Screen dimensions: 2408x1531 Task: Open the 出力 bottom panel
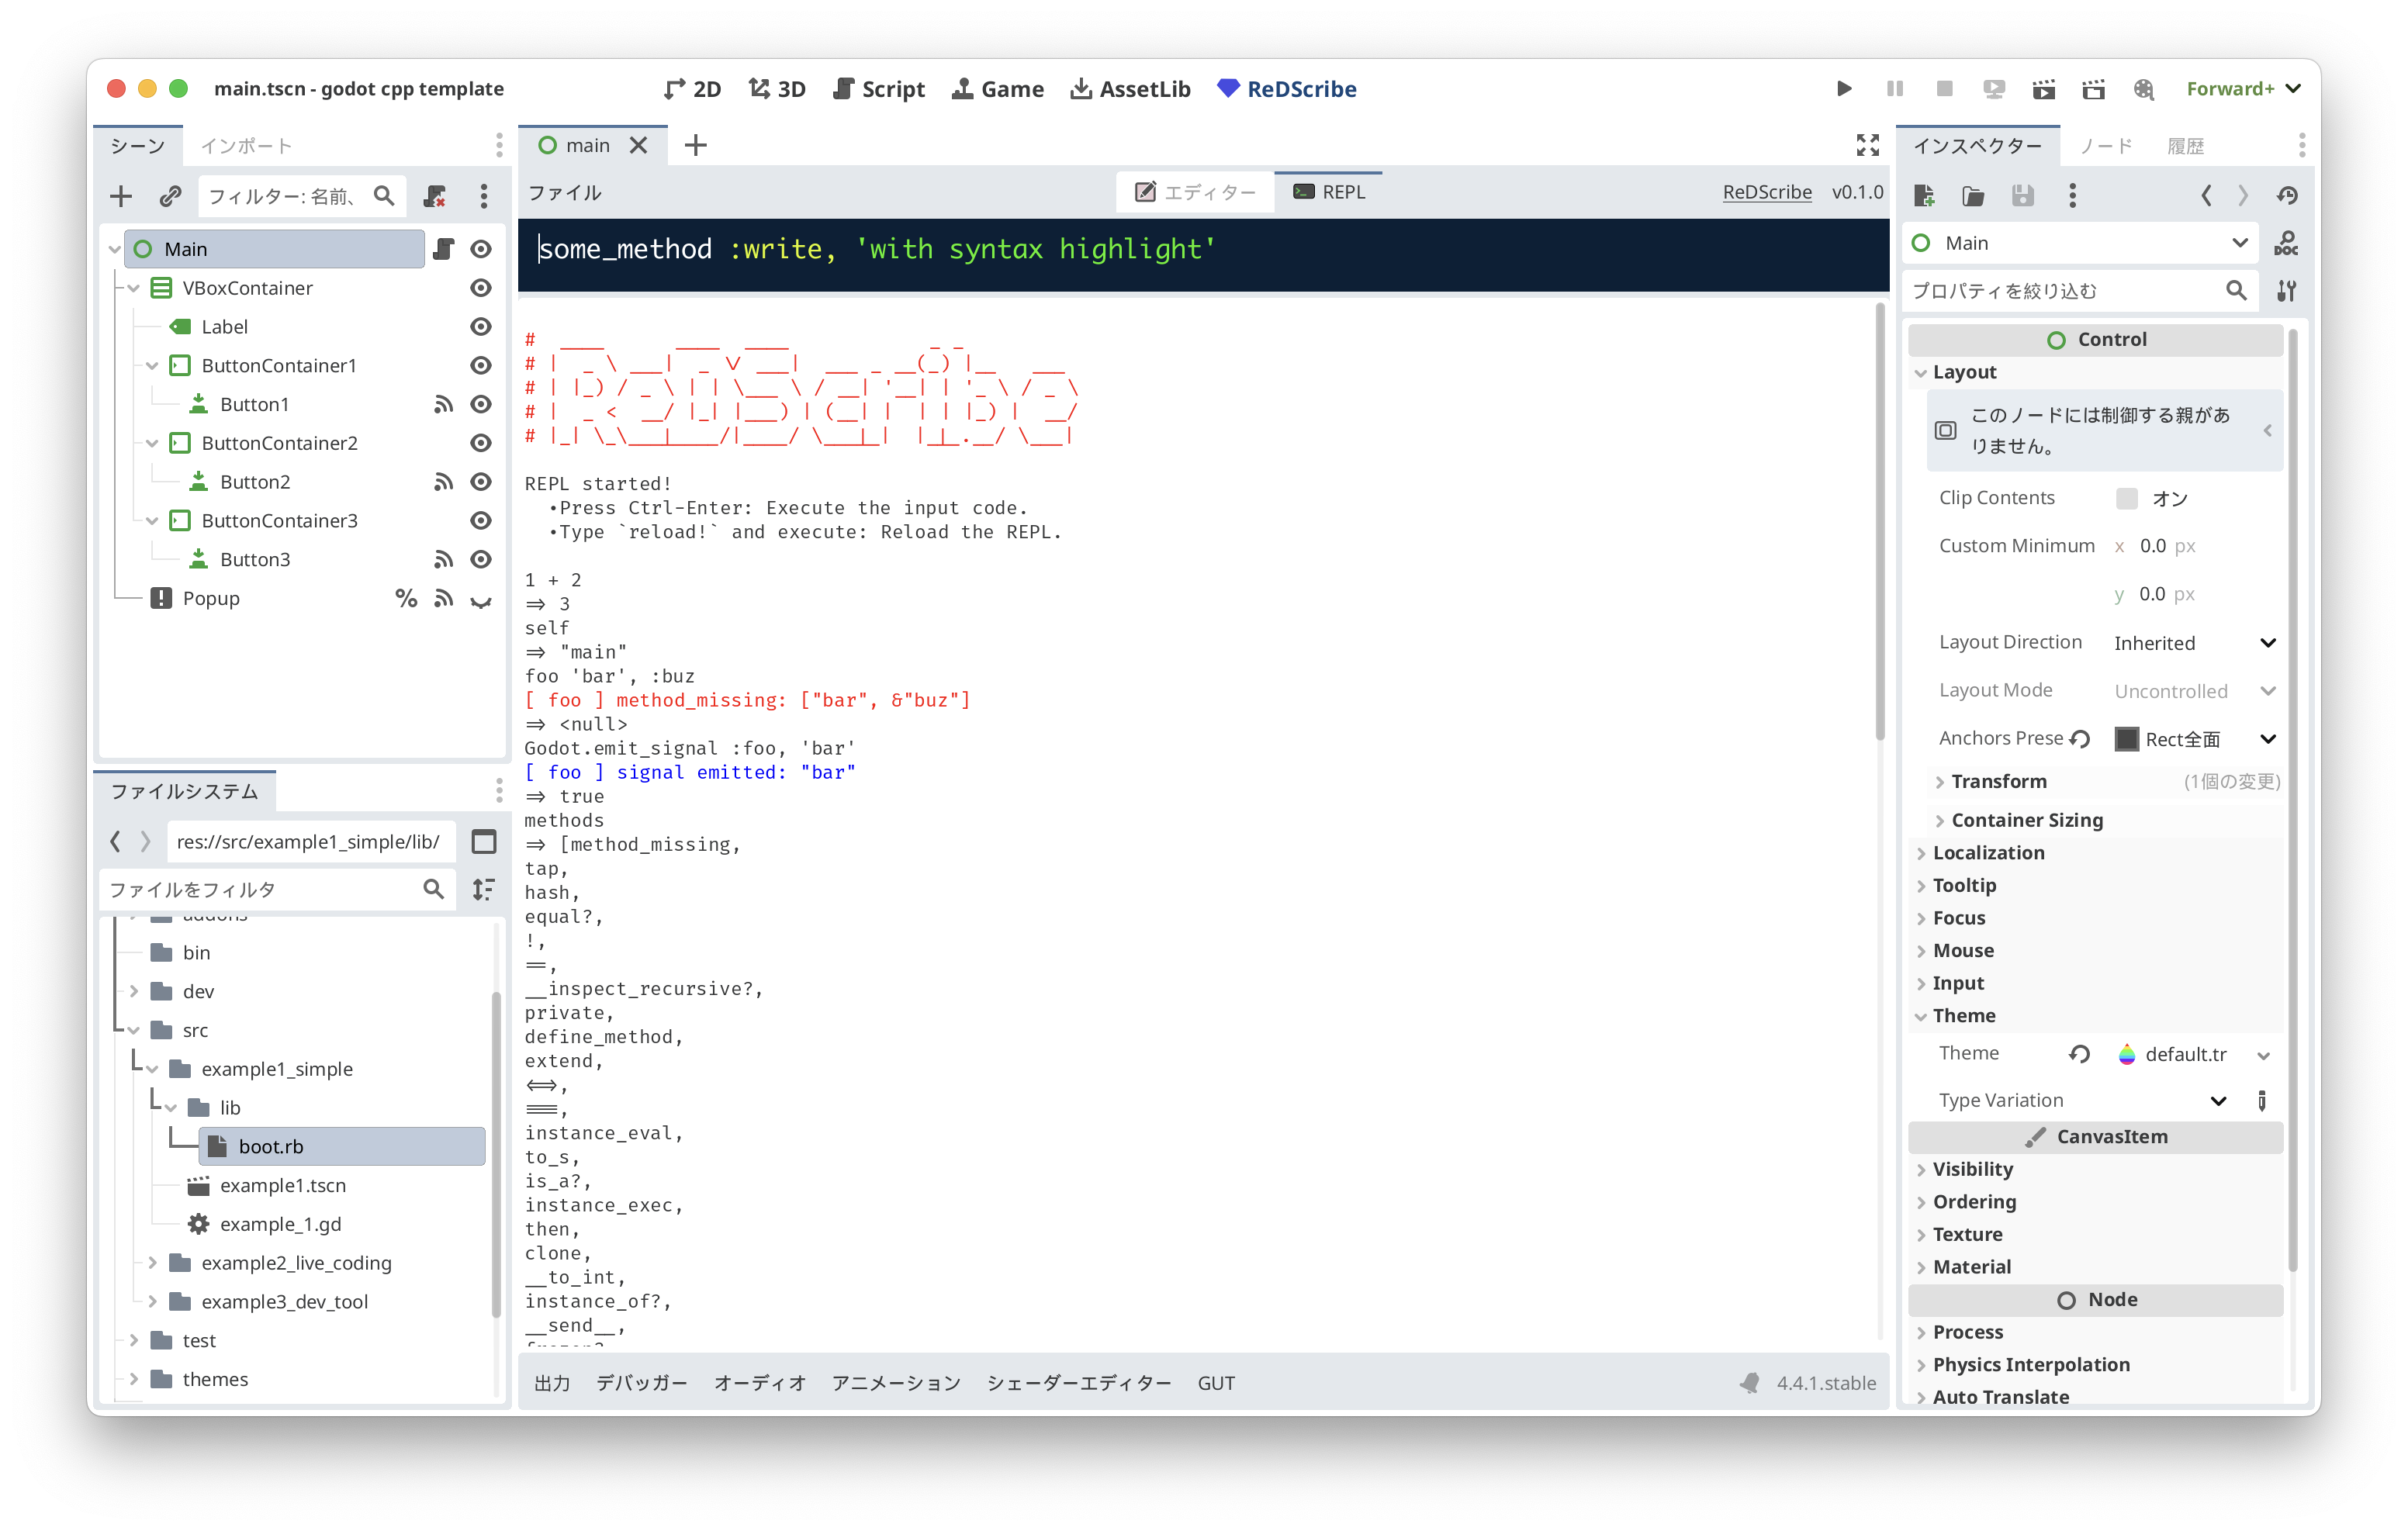(552, 1383)
